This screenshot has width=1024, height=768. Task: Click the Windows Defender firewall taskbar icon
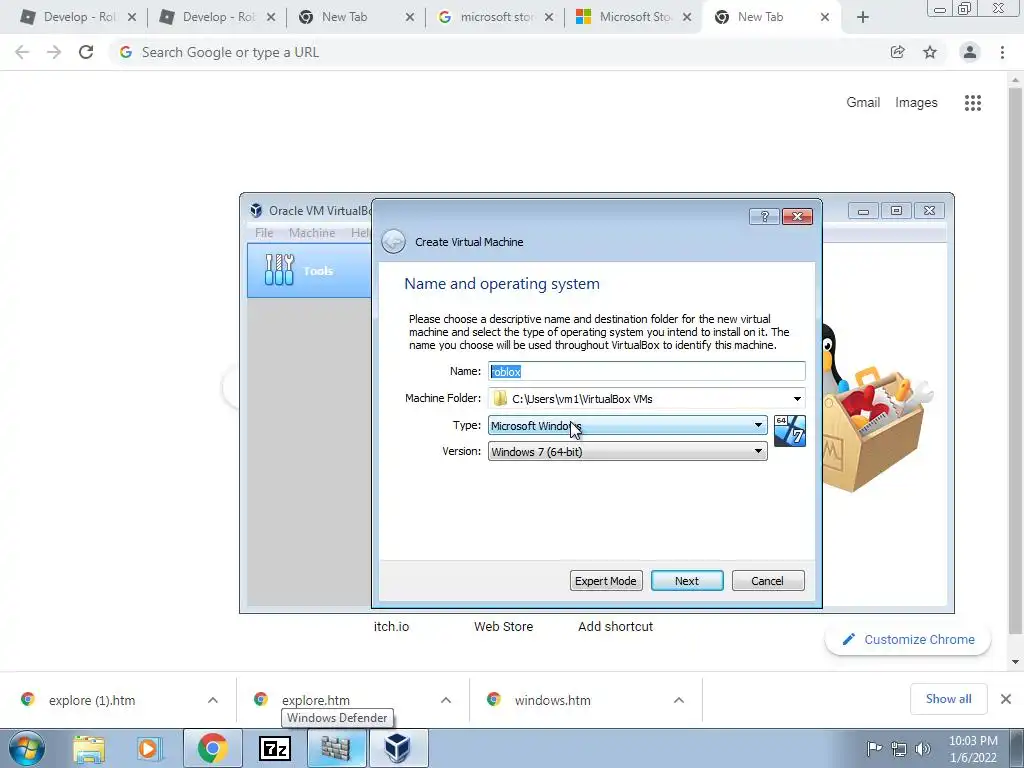tap(336, 748)
